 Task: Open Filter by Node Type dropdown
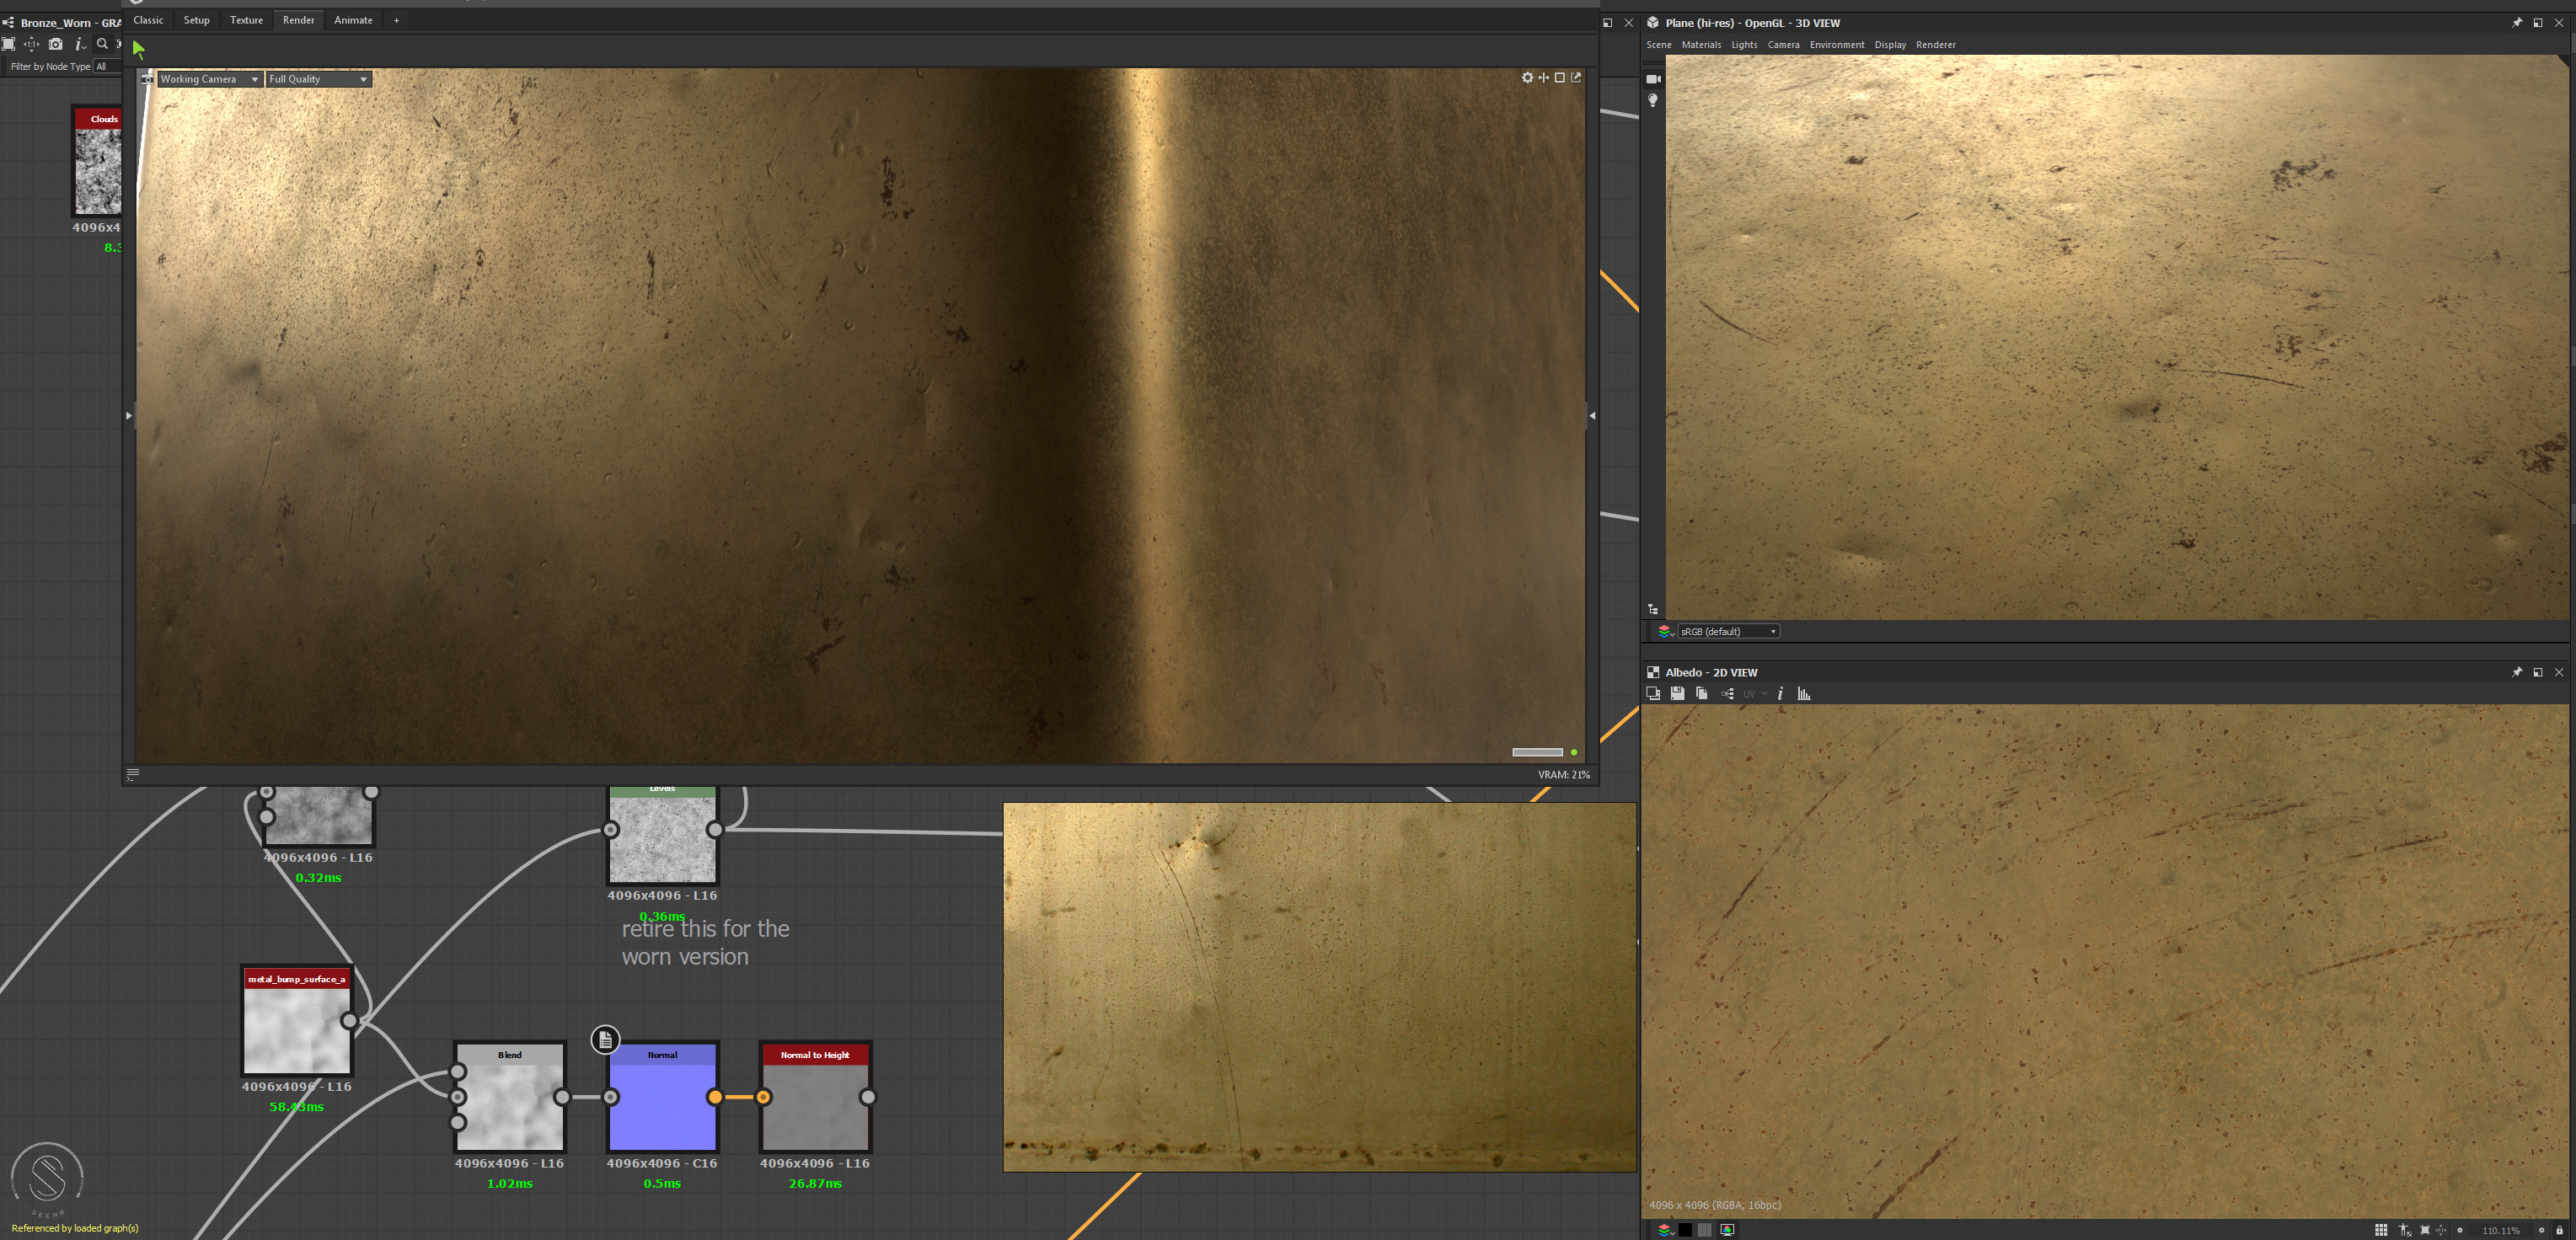pos(107,66)
